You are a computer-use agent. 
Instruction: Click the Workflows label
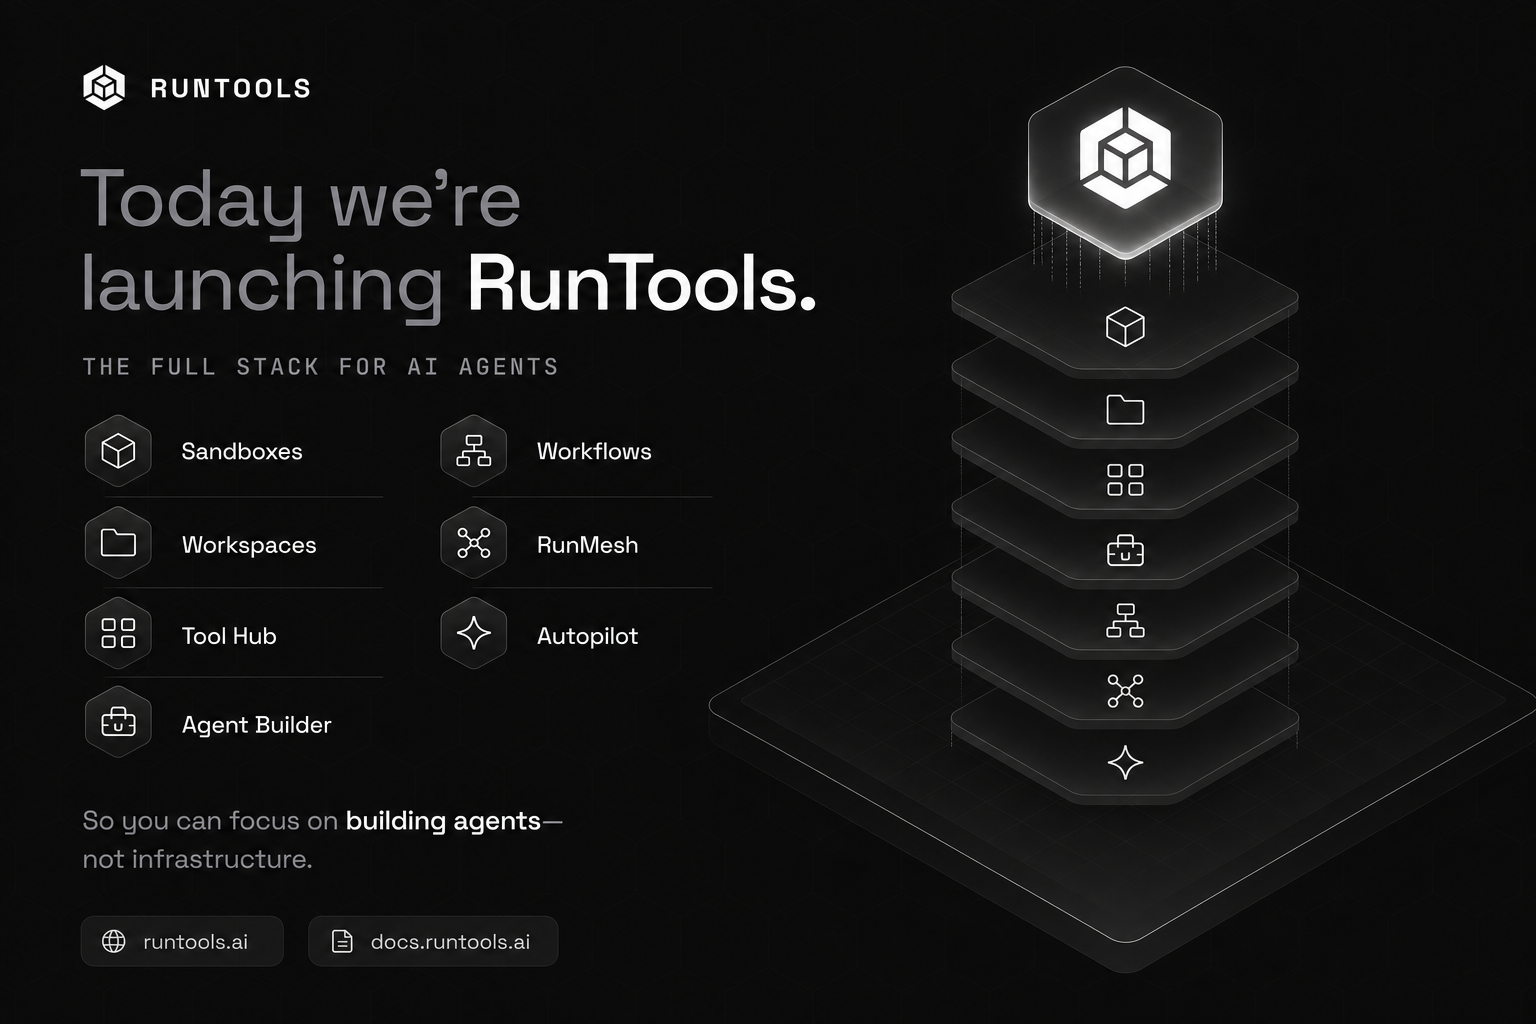point(594,451)
